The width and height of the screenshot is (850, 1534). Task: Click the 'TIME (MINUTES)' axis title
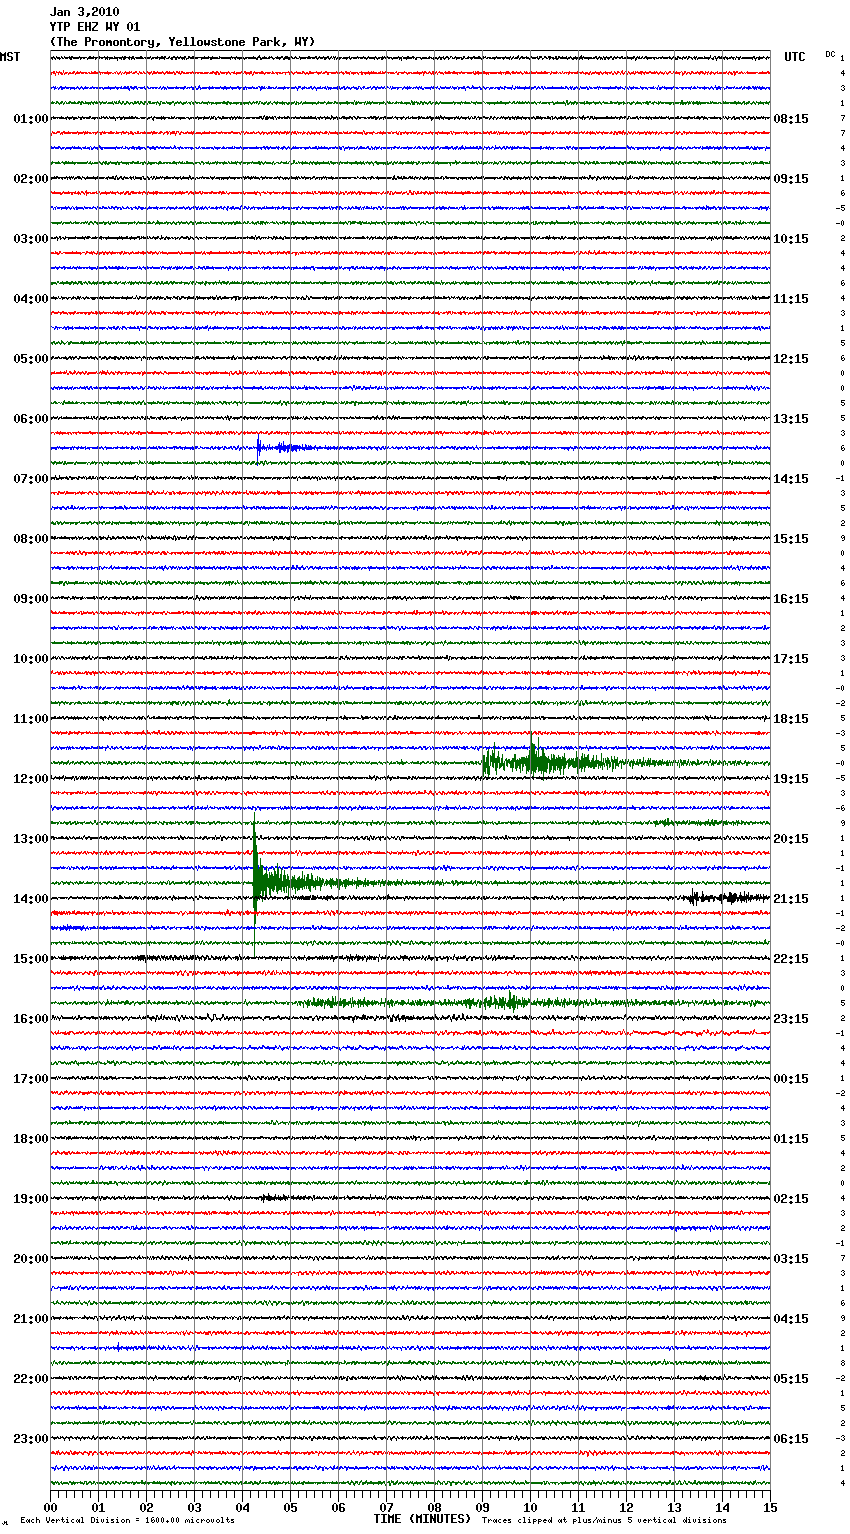point(422,1519)
